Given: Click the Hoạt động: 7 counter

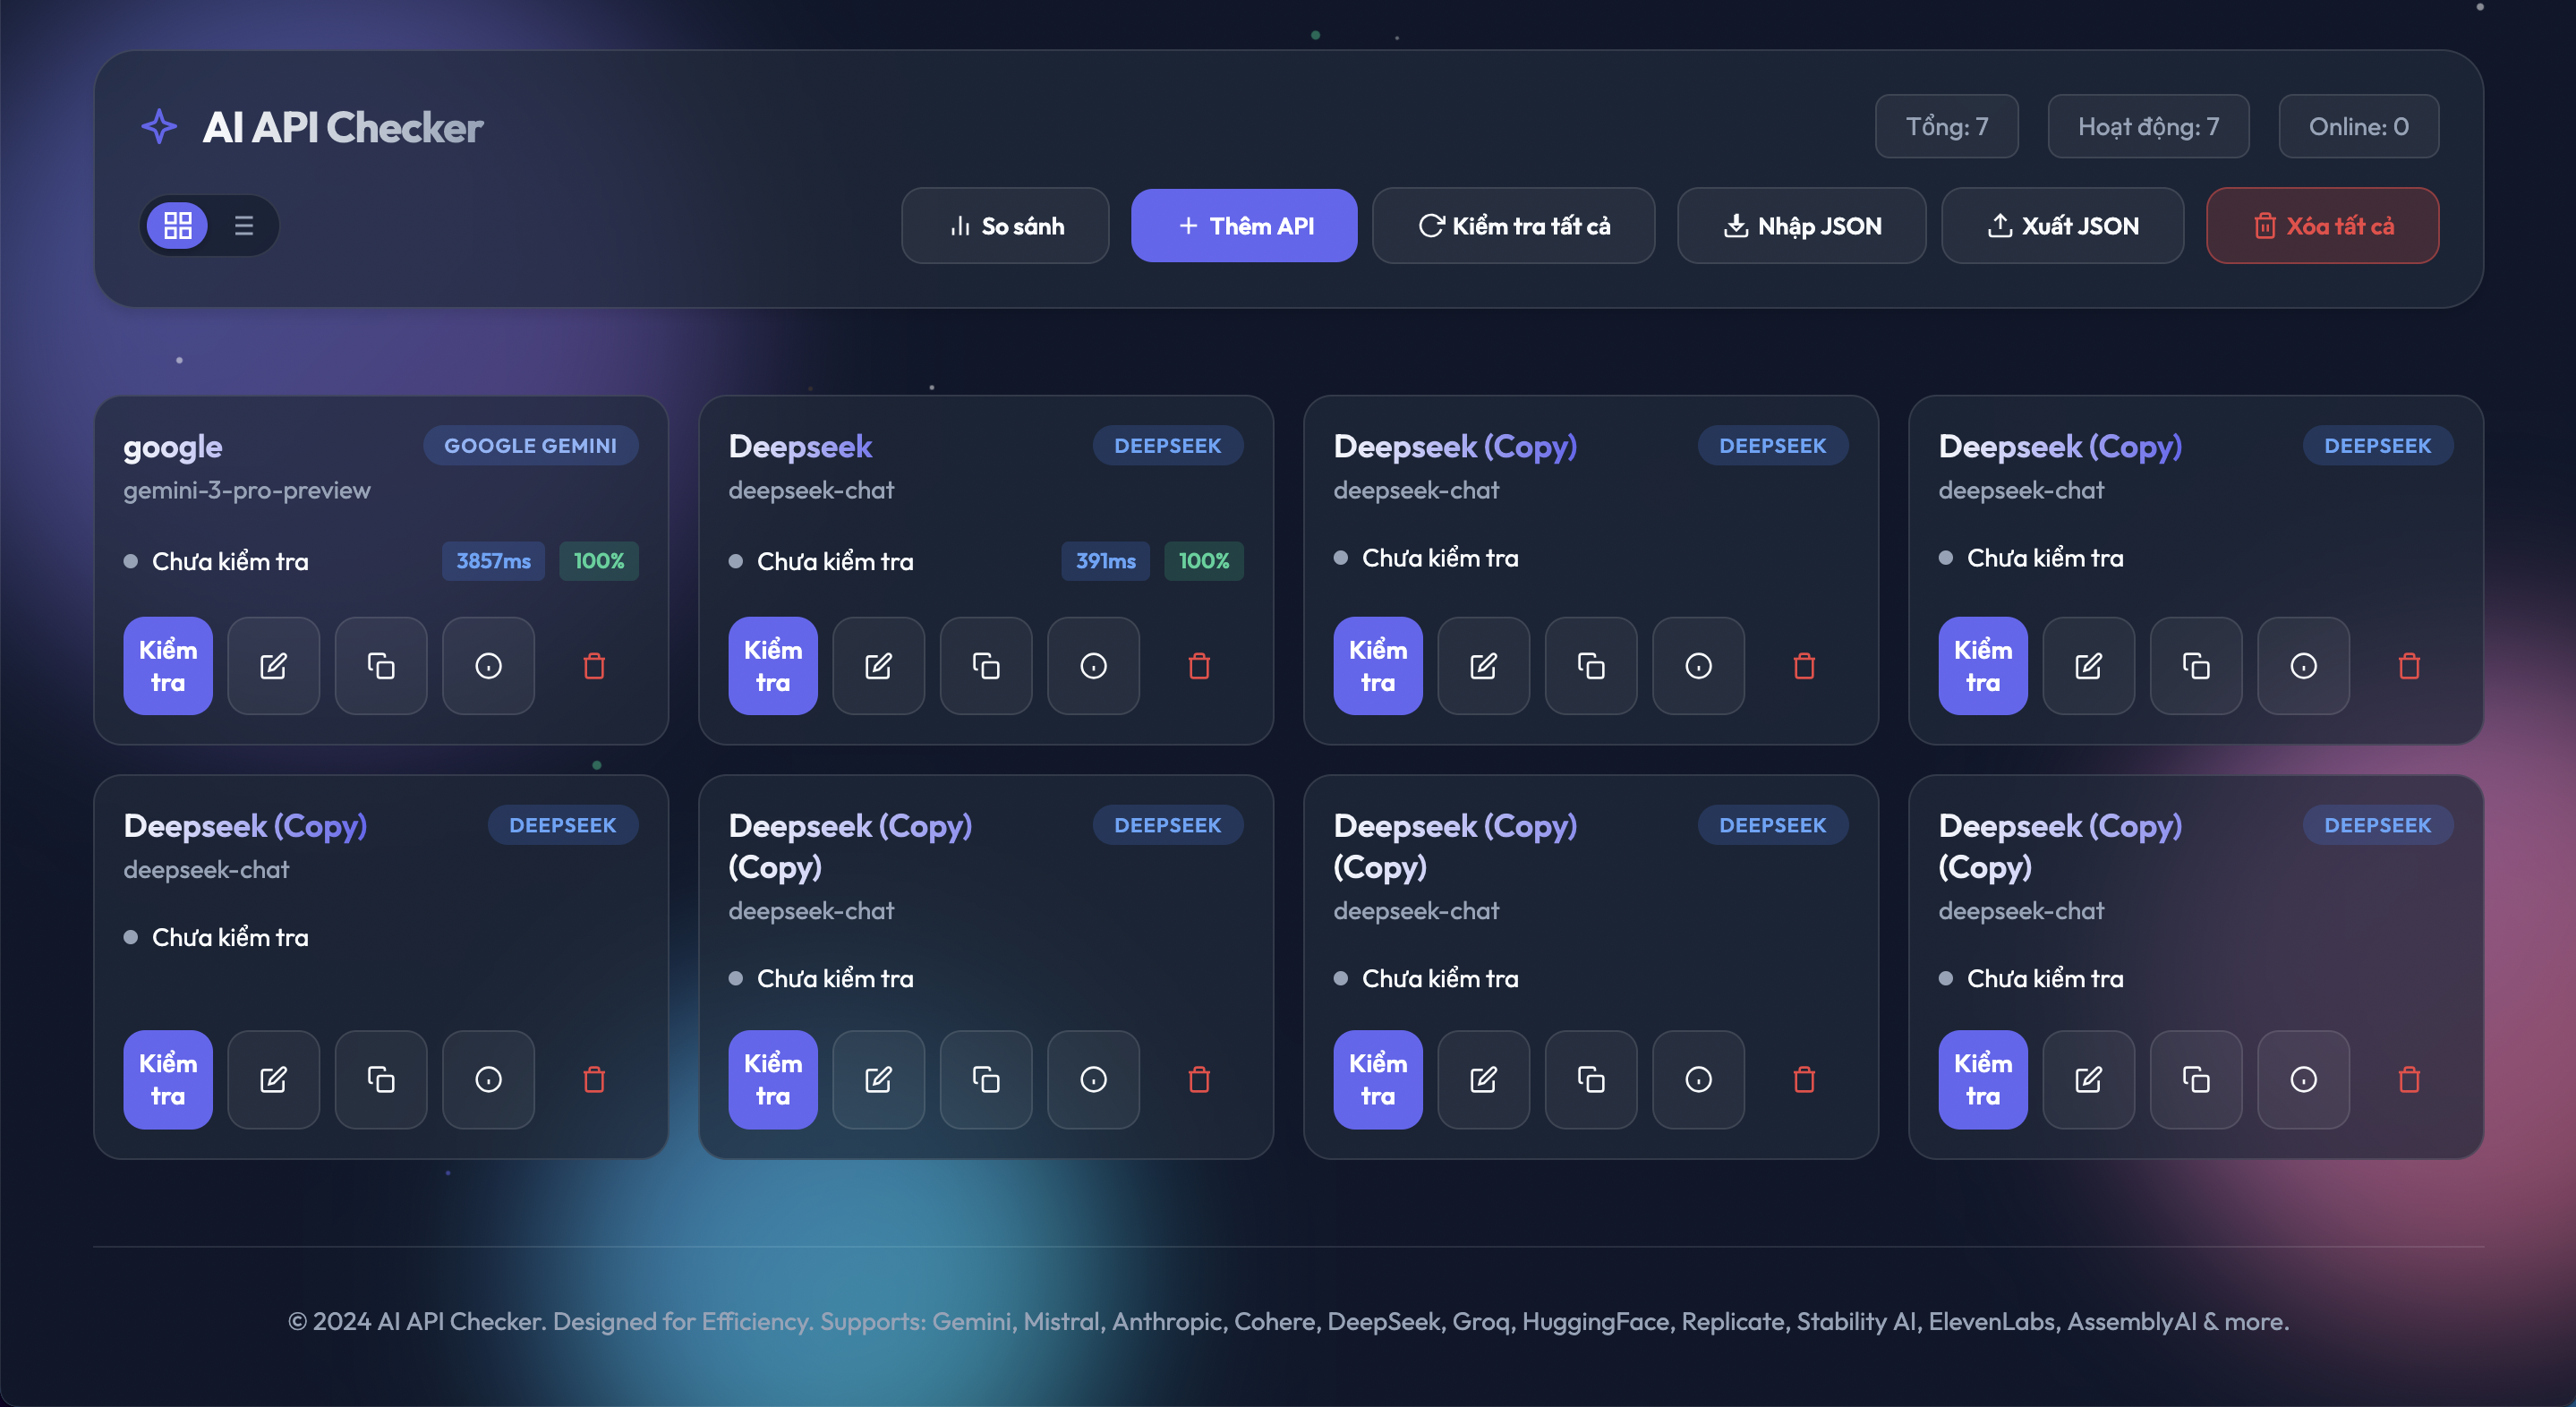Looking at the screenshot, I should 2148,126.
